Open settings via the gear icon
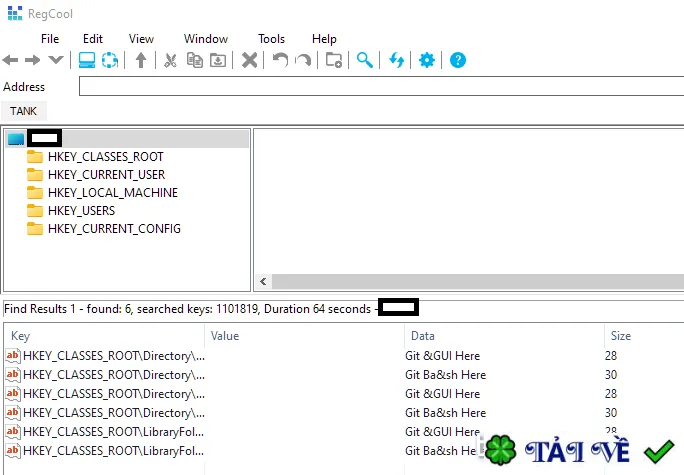 [427, 60]
